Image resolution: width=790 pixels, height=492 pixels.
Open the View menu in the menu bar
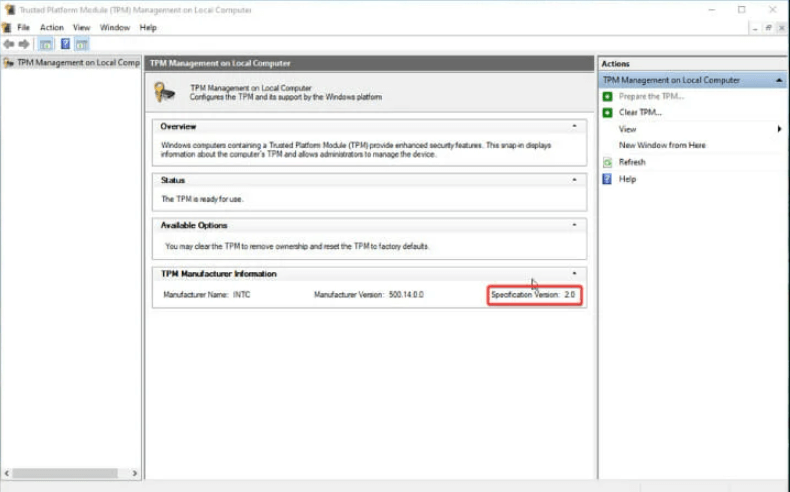tap(81, 28)
